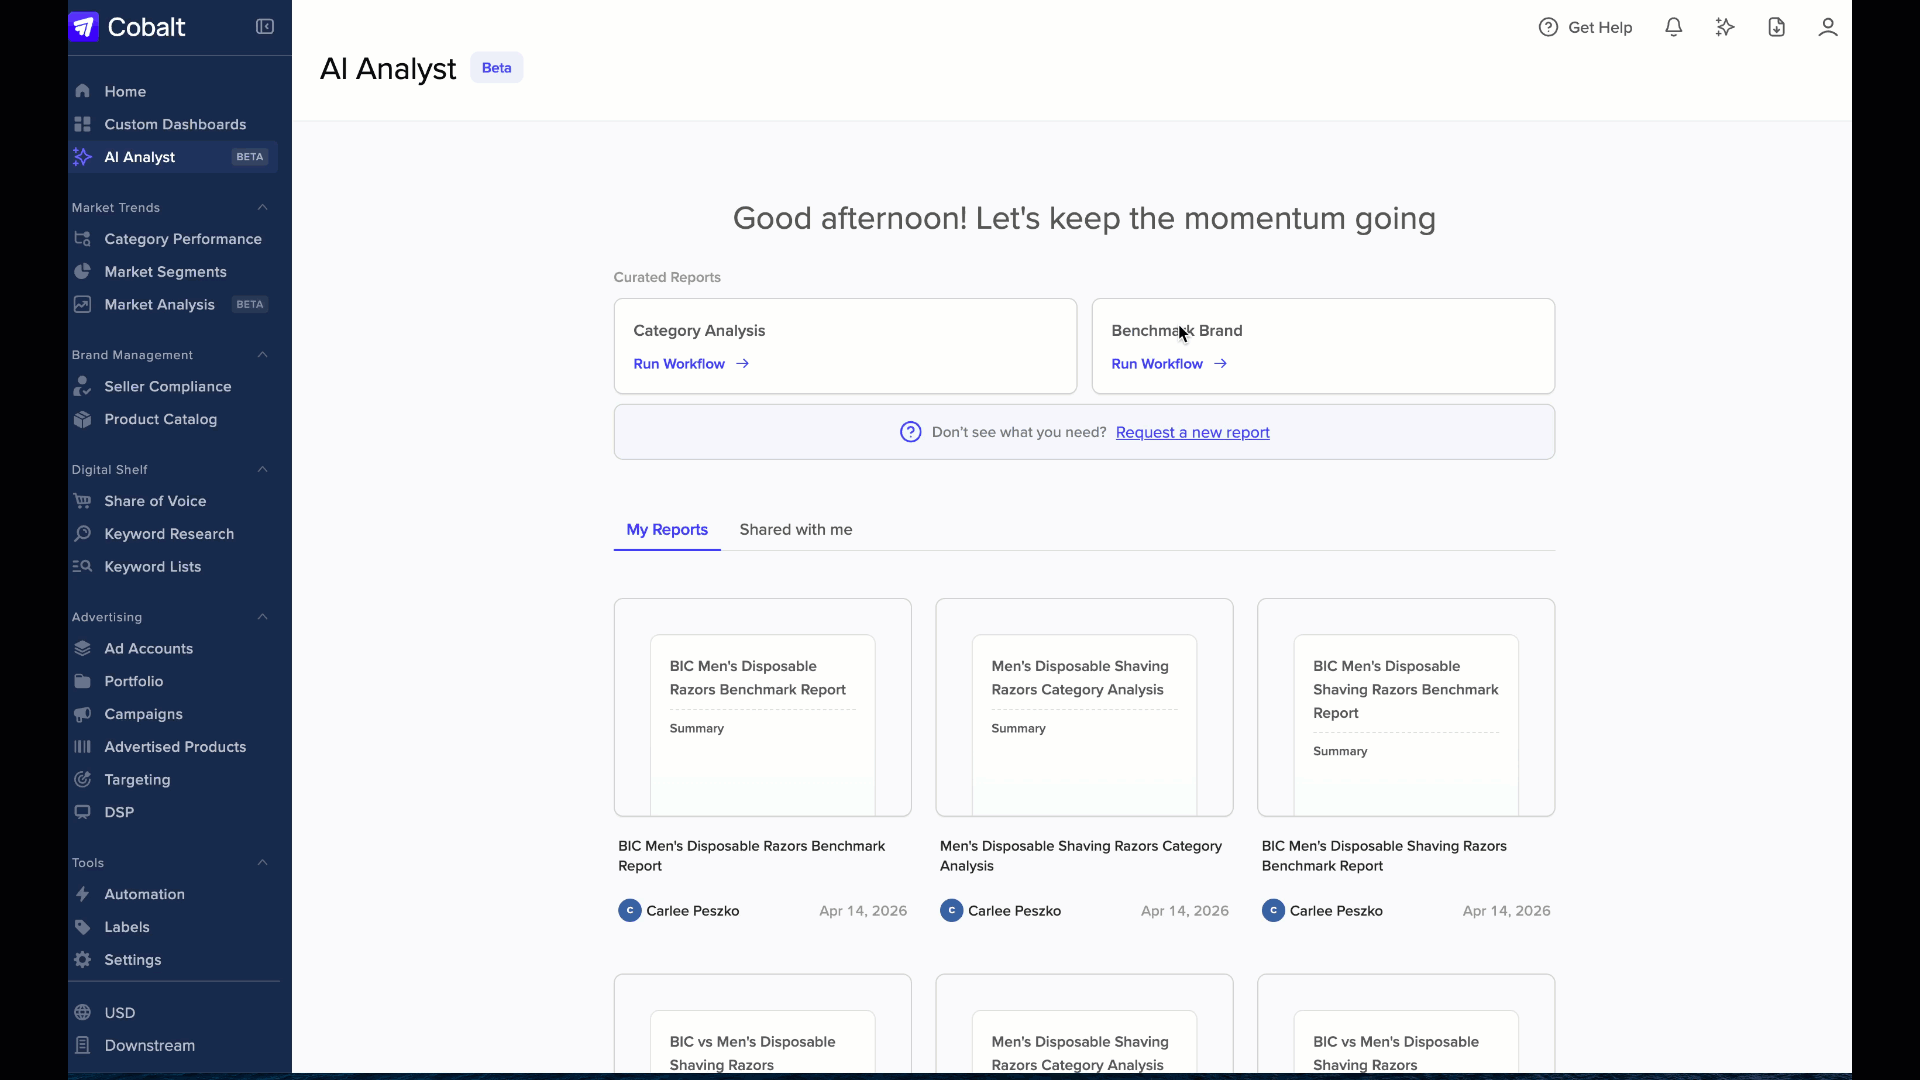
Task: Click the AI Analyst sparkle icon in sidebar
Action: (x=83, y=157)
